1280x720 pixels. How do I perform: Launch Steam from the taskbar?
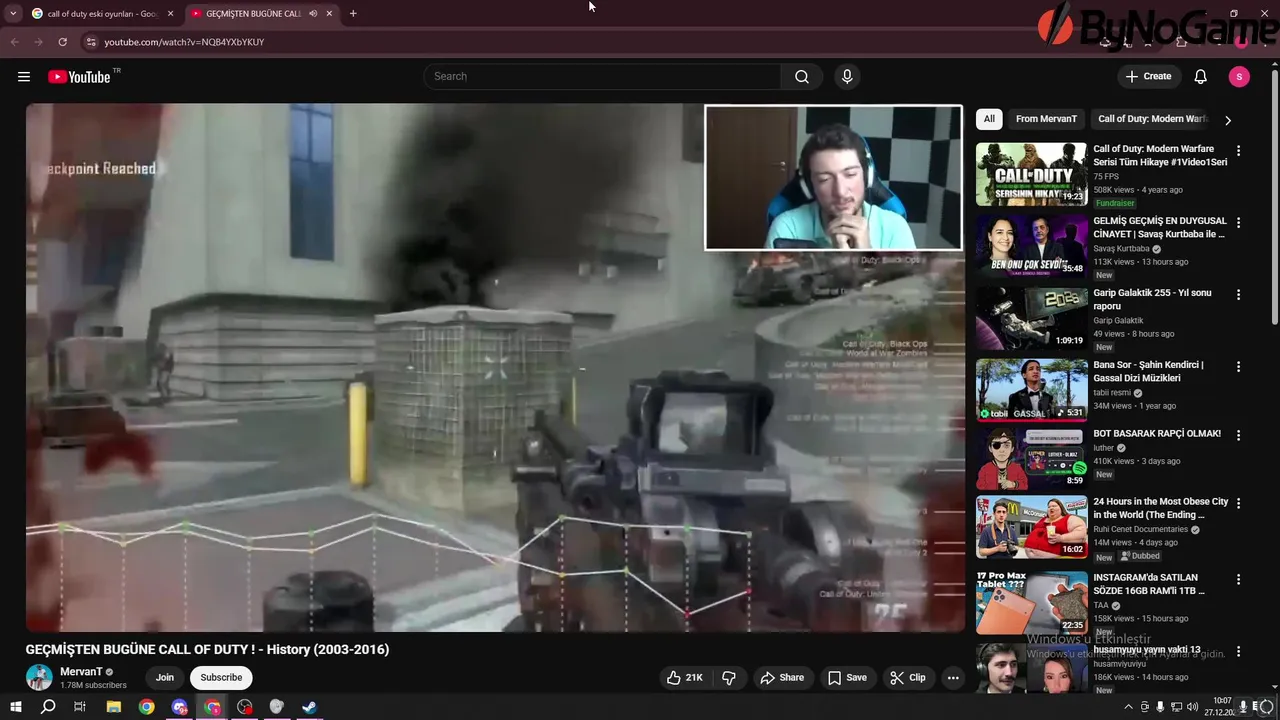pyautogui.click(x=310, y=707)
